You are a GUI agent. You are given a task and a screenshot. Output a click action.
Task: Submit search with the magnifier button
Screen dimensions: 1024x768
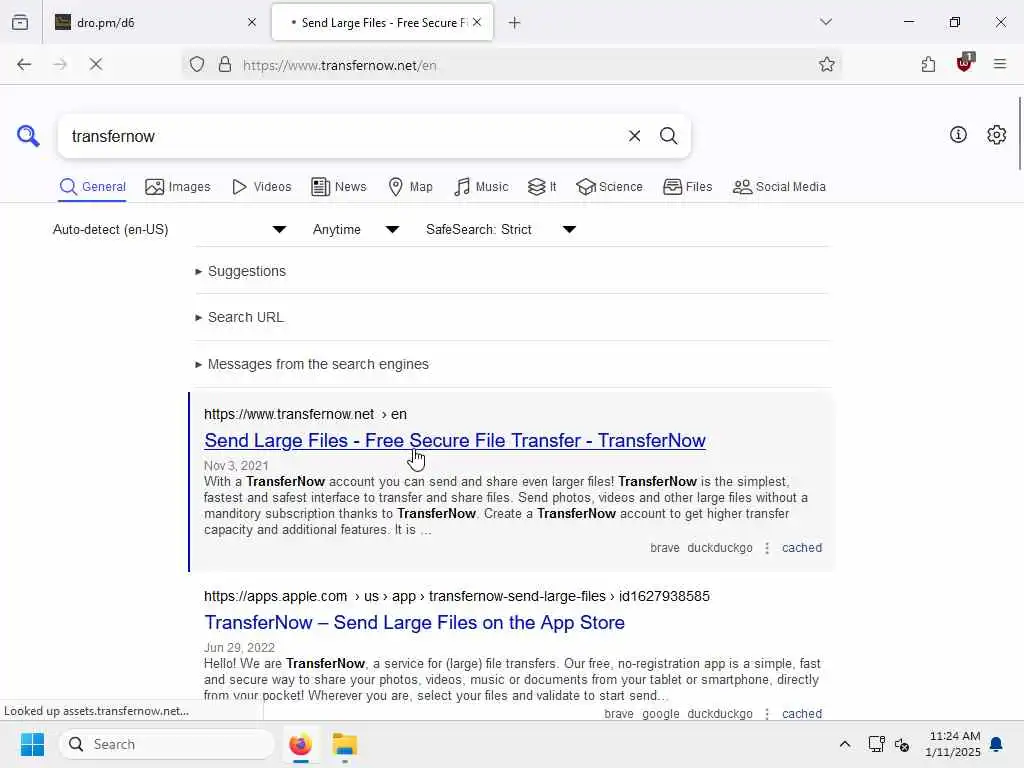[x=668, y=136]
